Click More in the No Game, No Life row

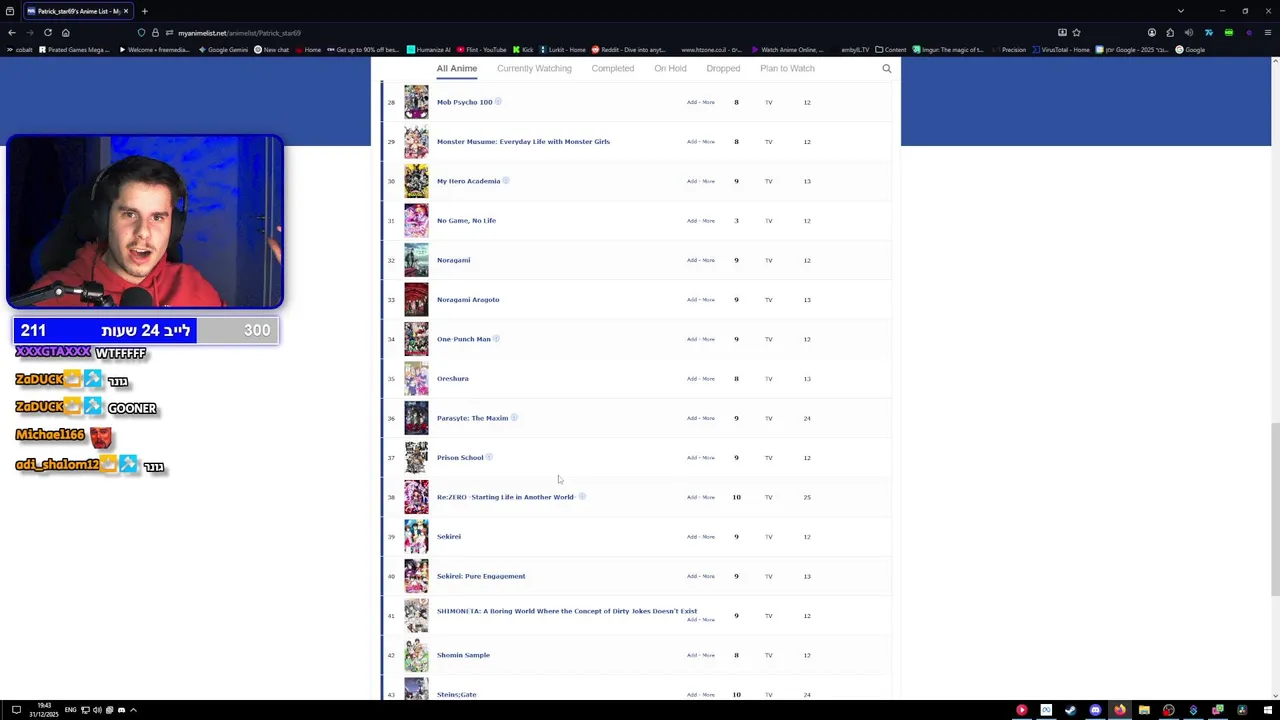tap(708, 221)
